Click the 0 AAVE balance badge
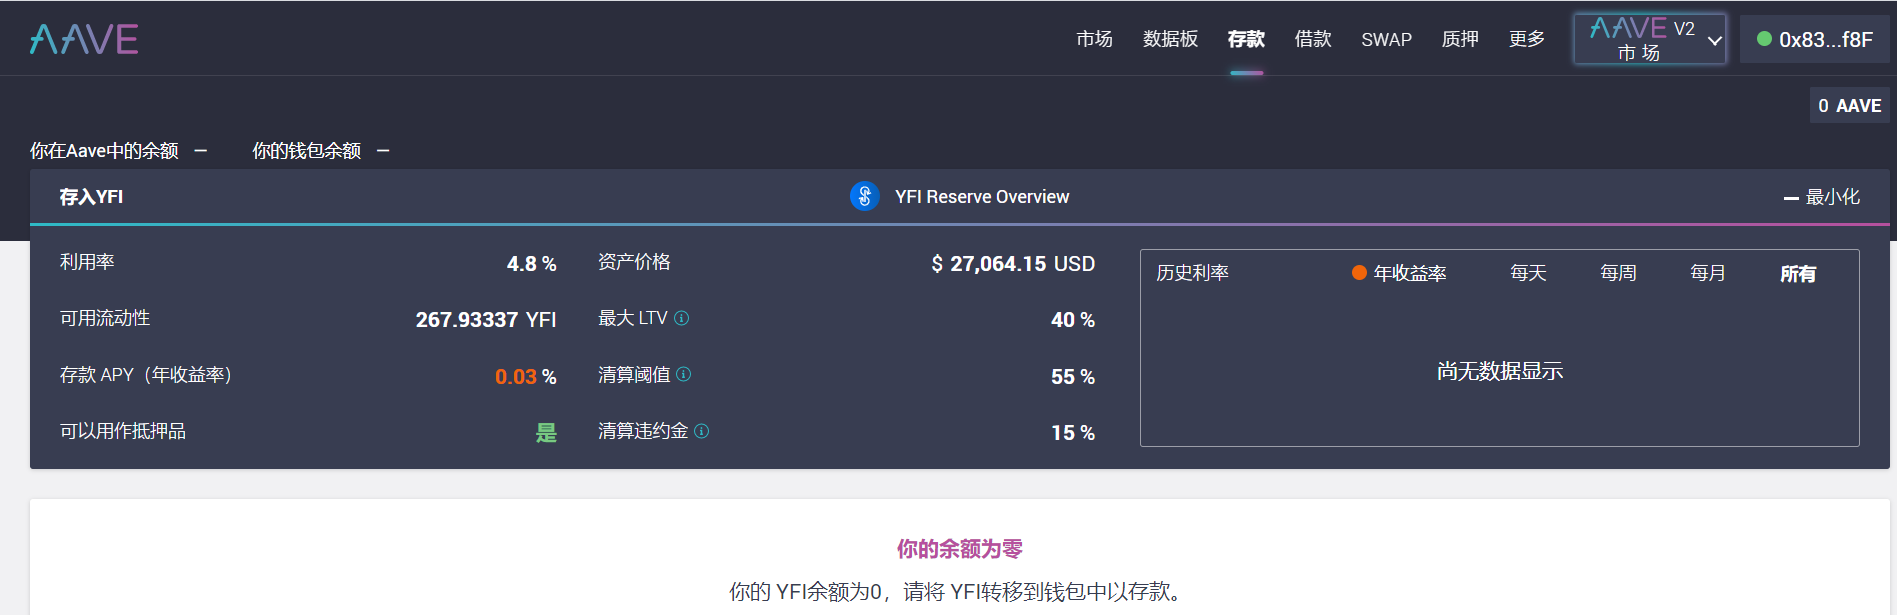1897x615 pixels. [x=1849, y=105]
